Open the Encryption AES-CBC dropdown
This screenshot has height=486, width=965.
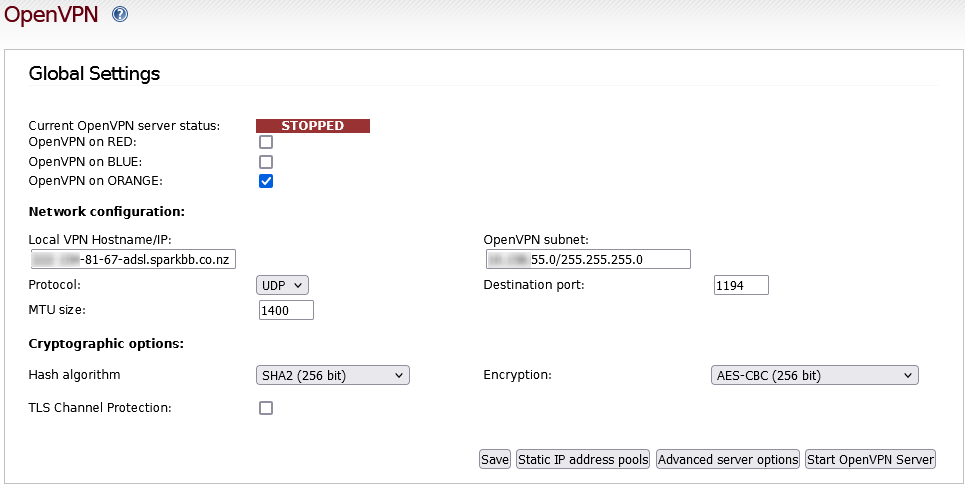point(814,375)
